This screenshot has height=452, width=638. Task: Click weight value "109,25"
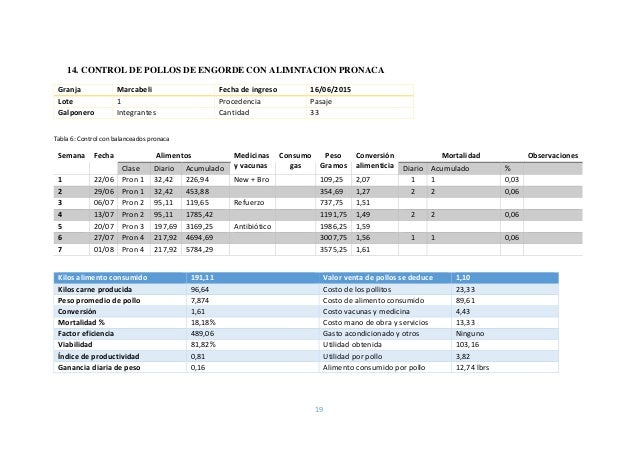click(332, 179)
